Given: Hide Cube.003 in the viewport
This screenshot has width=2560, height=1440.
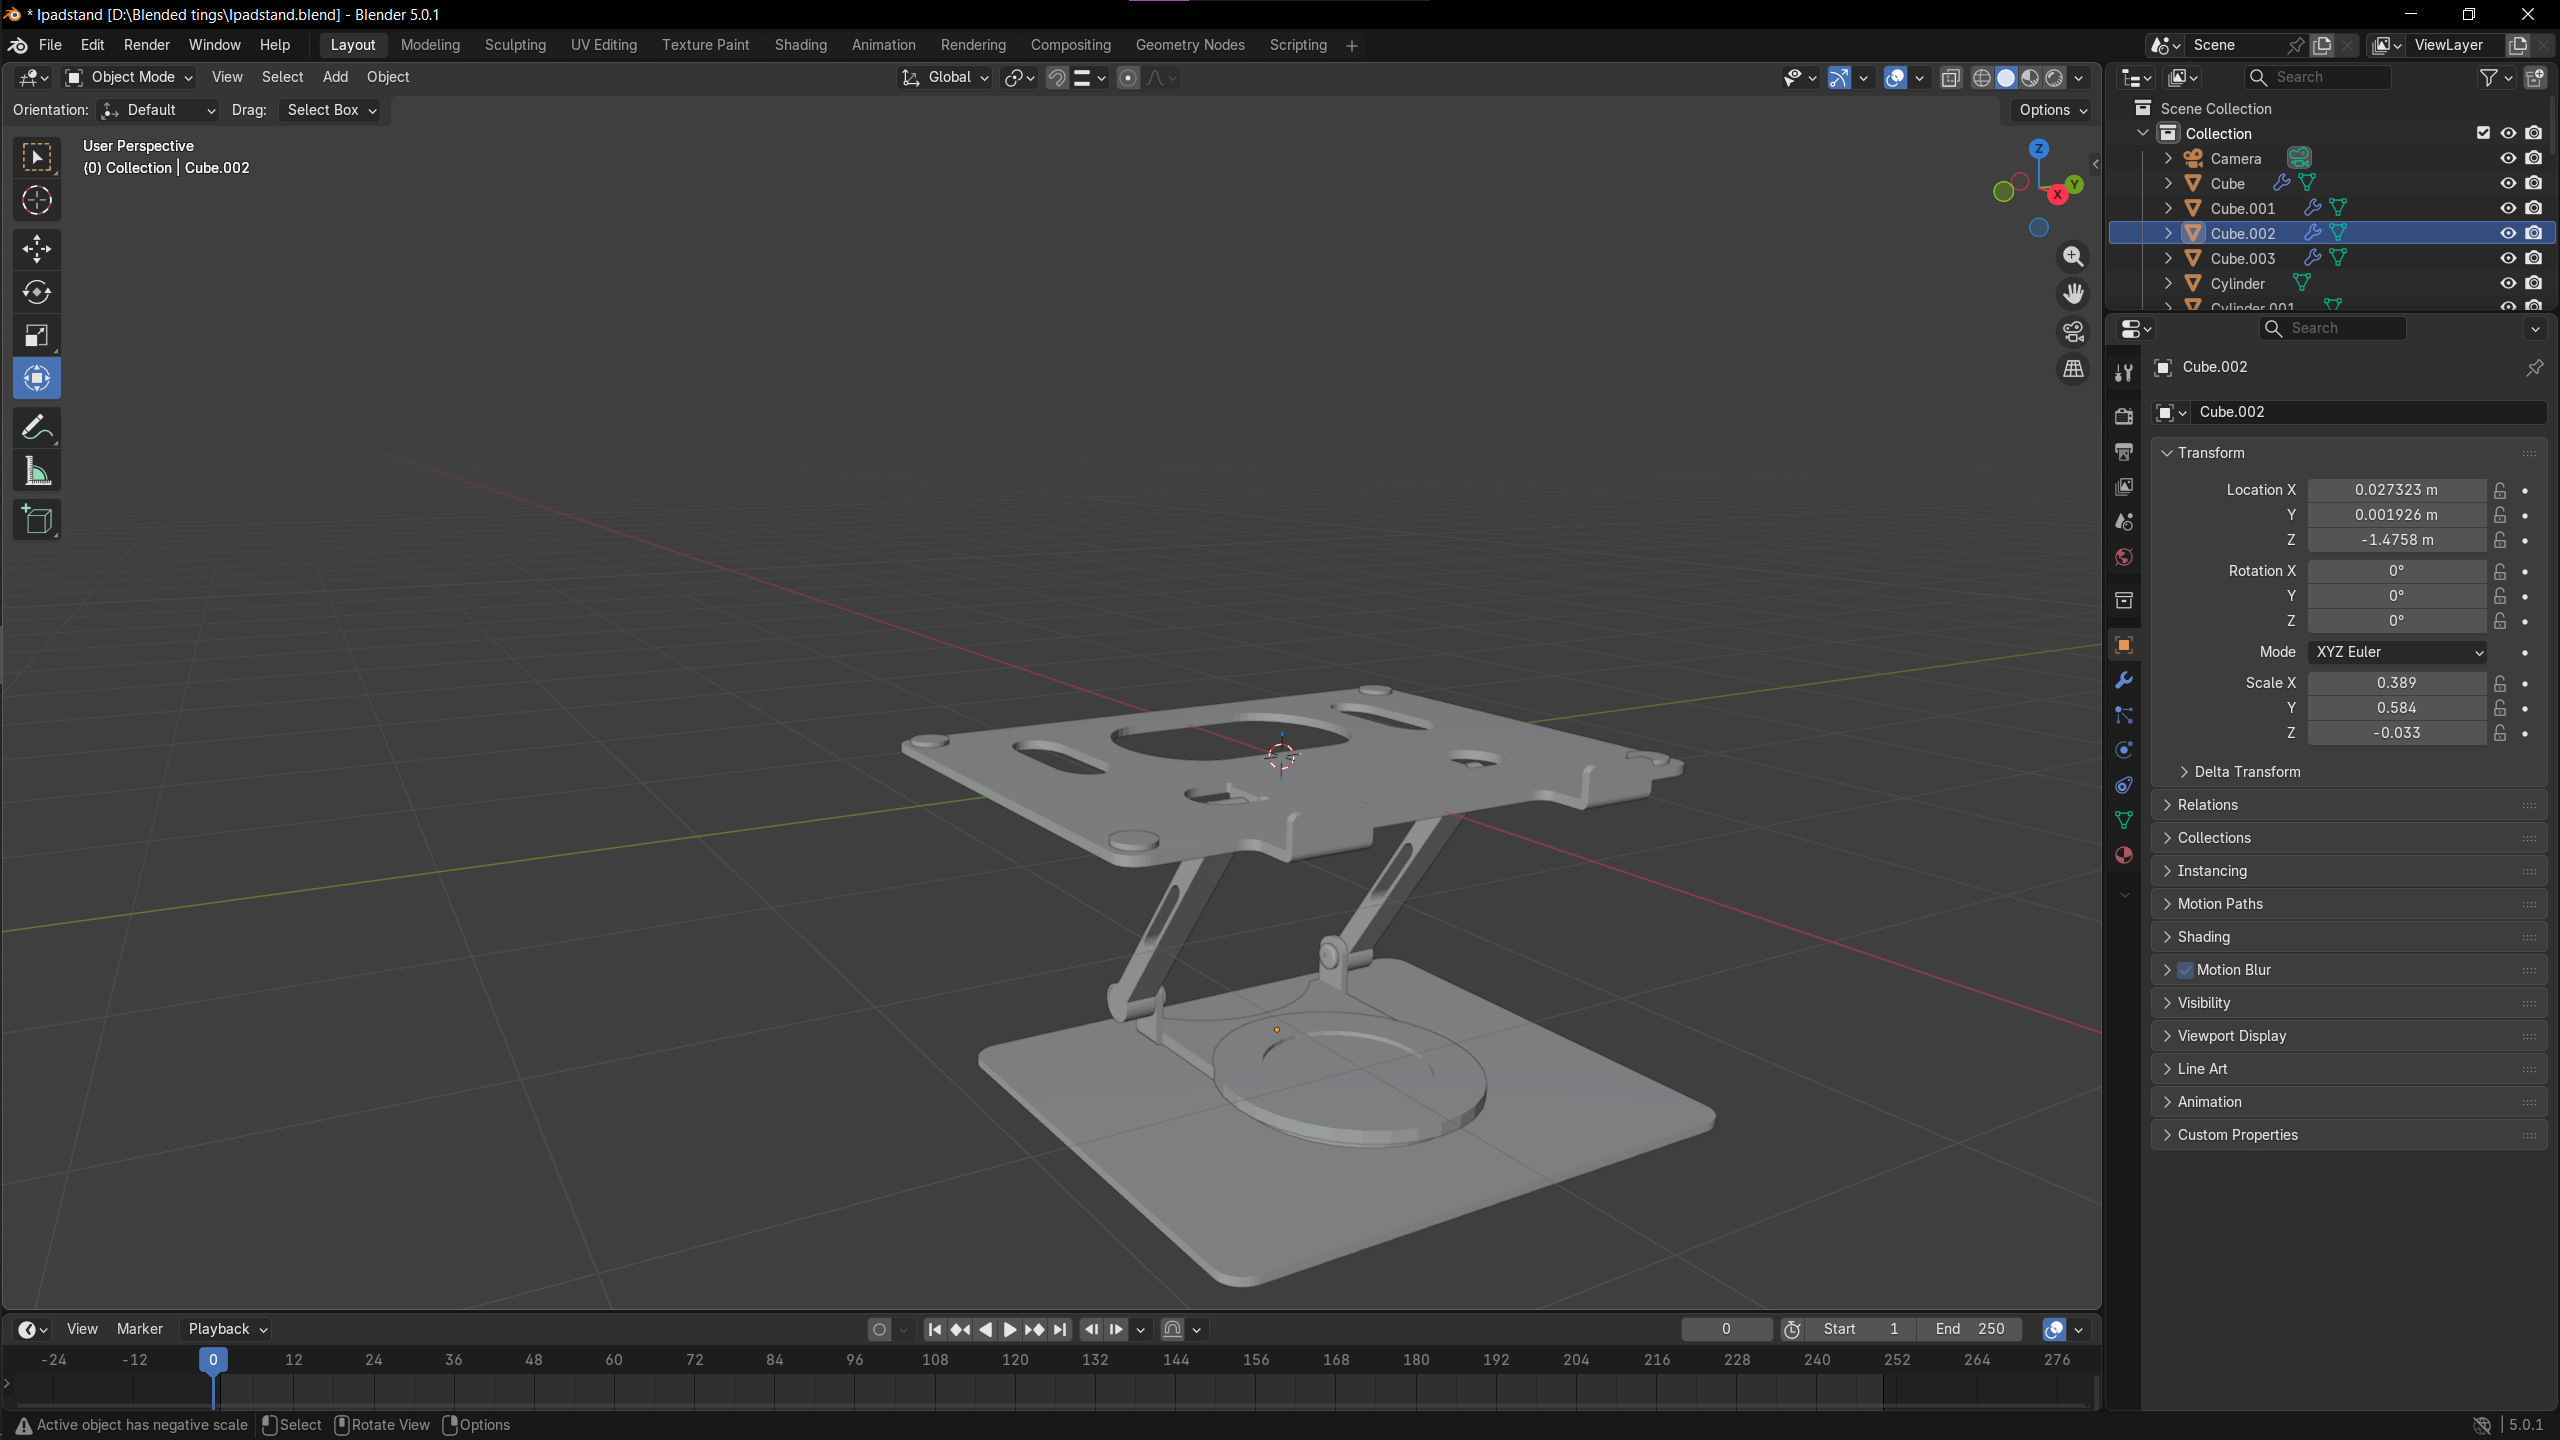Looking at the screenshot, I should coord(2508,258).
